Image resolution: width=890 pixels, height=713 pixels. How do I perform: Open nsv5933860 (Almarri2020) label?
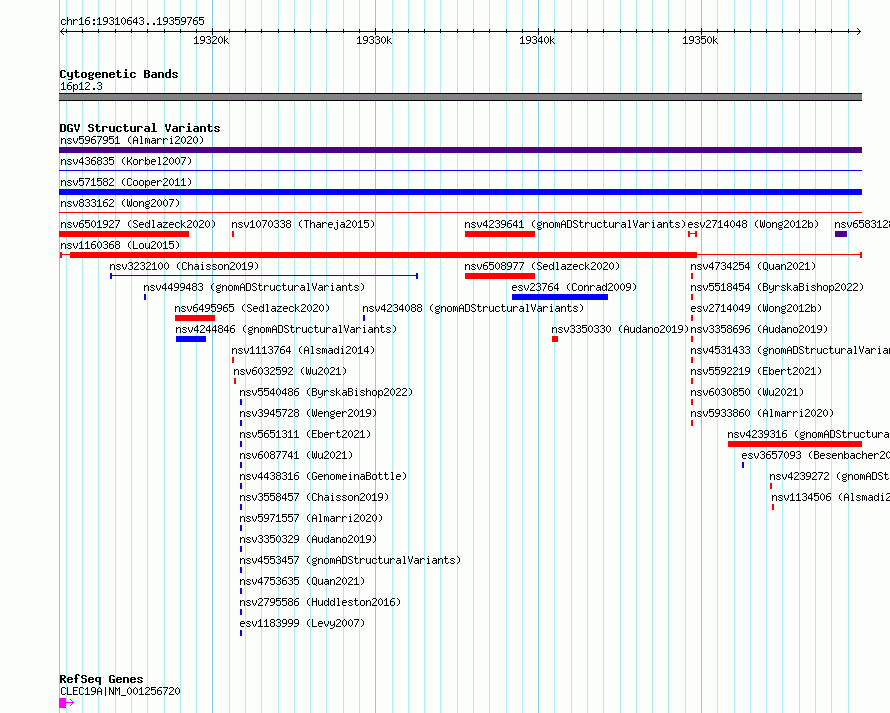[762, 413]
